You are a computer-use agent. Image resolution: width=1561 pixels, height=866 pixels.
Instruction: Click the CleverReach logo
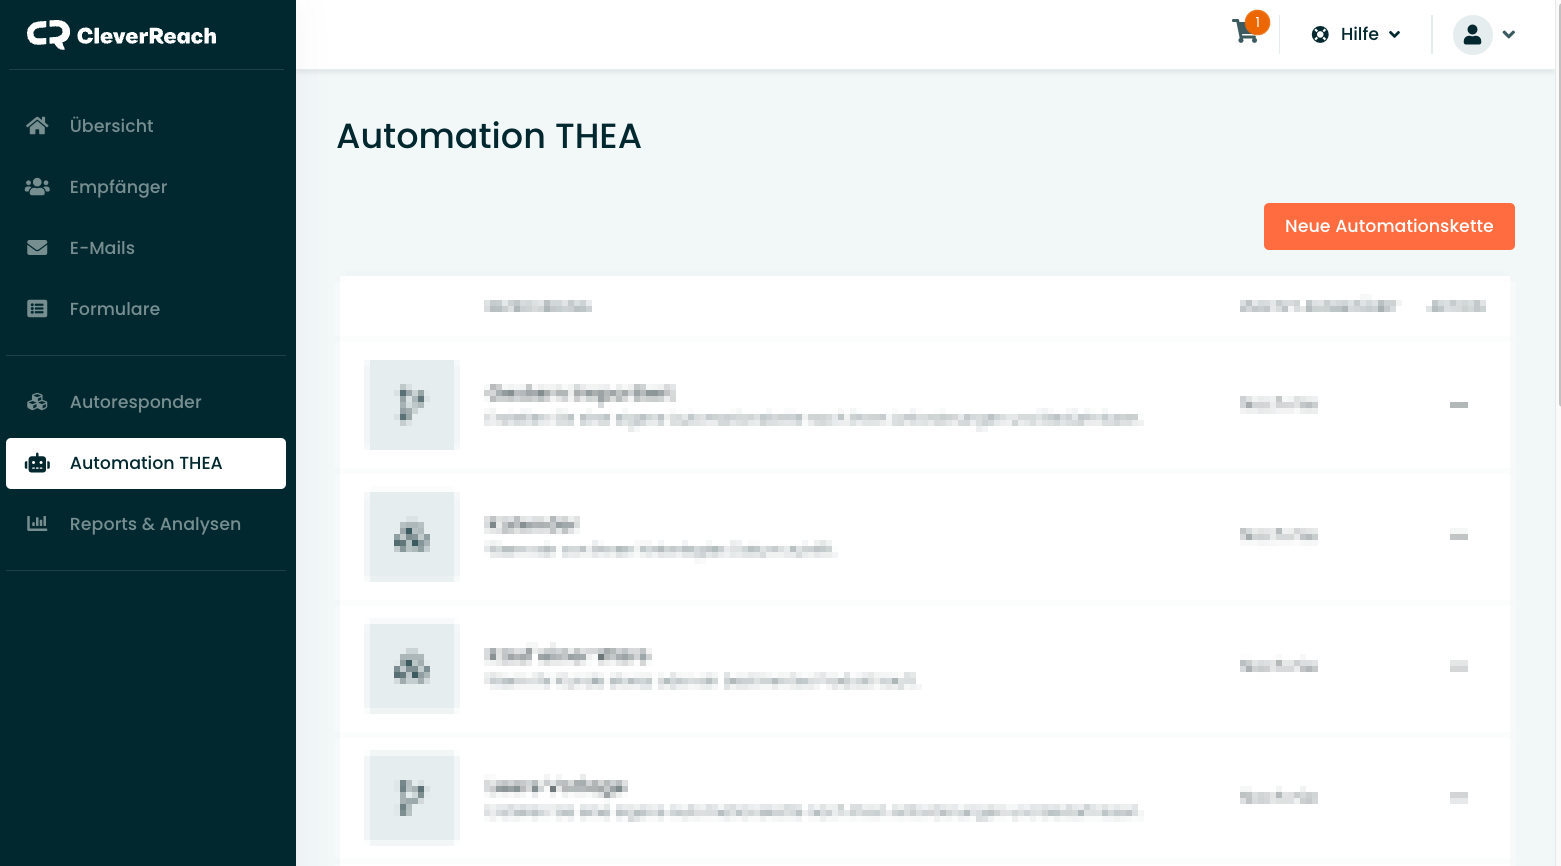pyautogui.click(x=121, y=35)
